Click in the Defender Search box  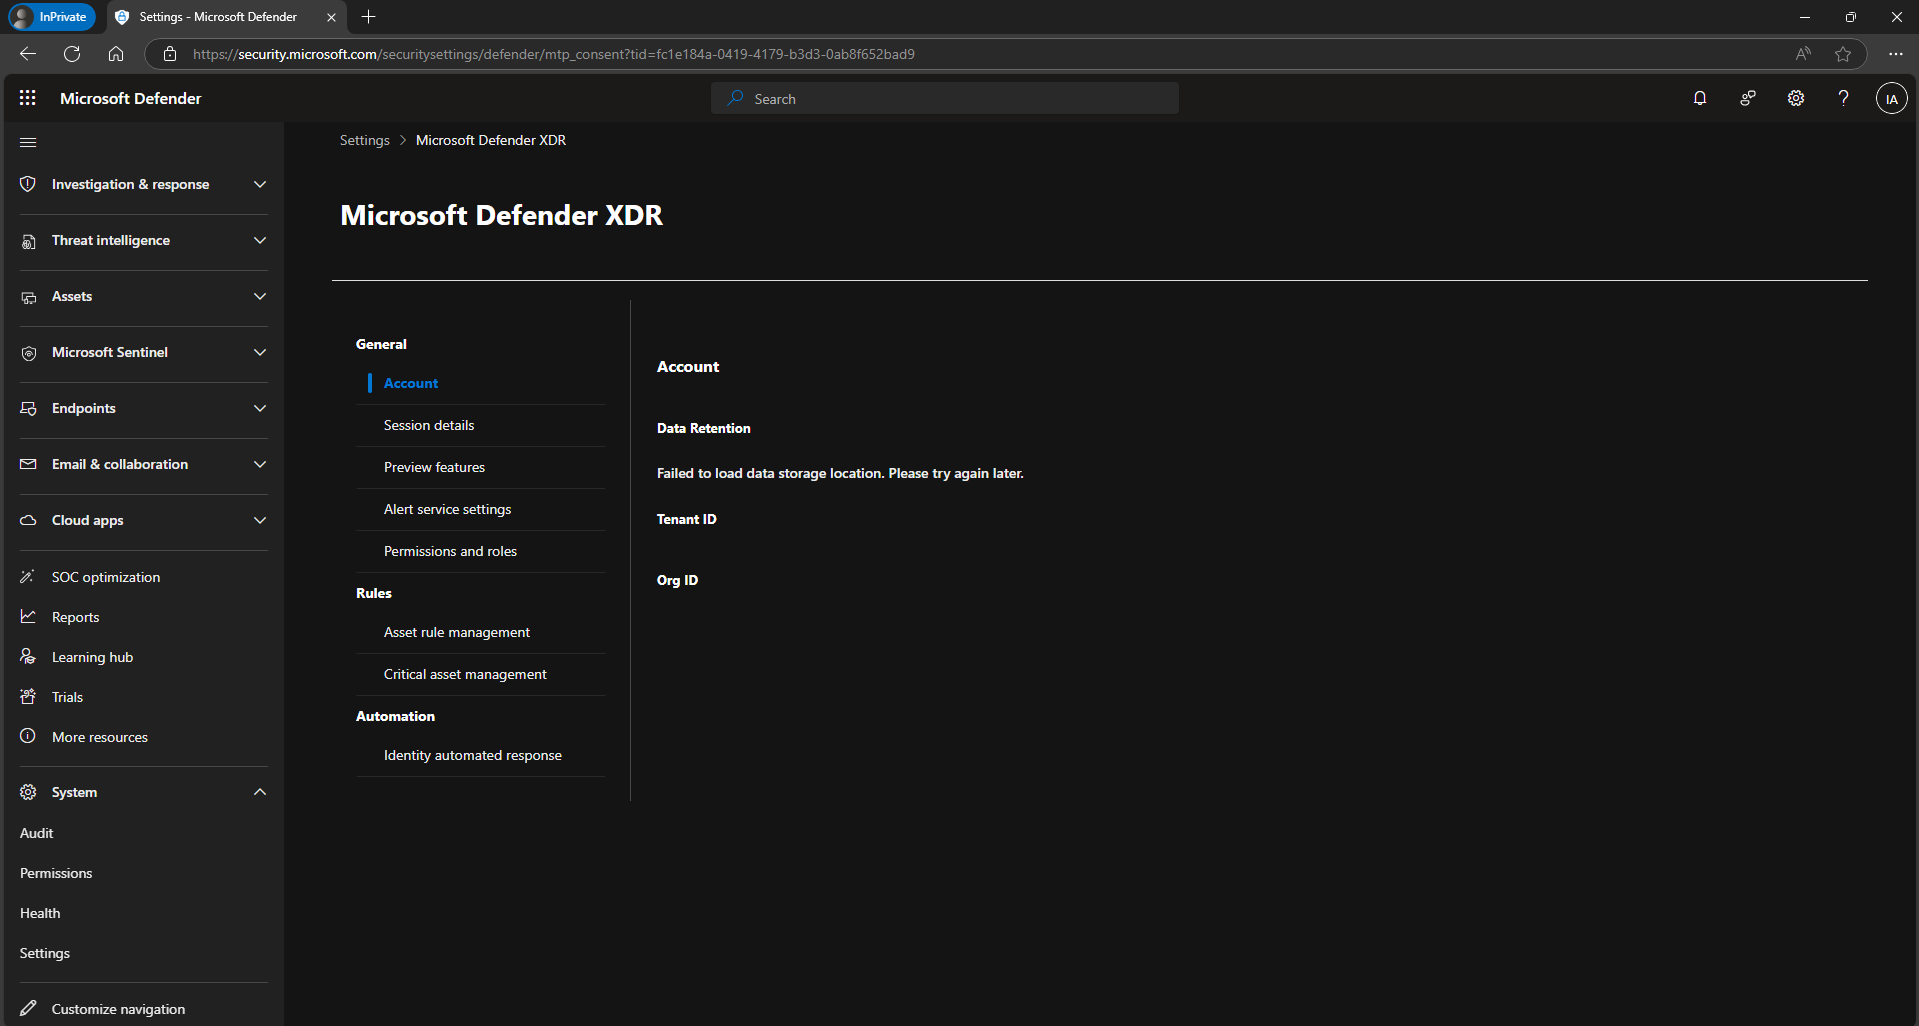944,98
